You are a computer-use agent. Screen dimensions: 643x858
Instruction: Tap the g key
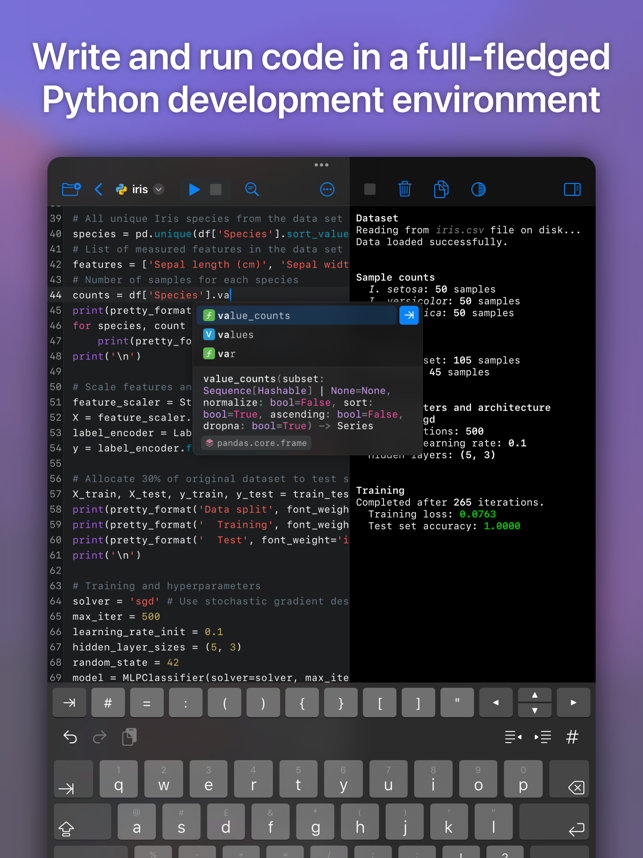[316, 822]
